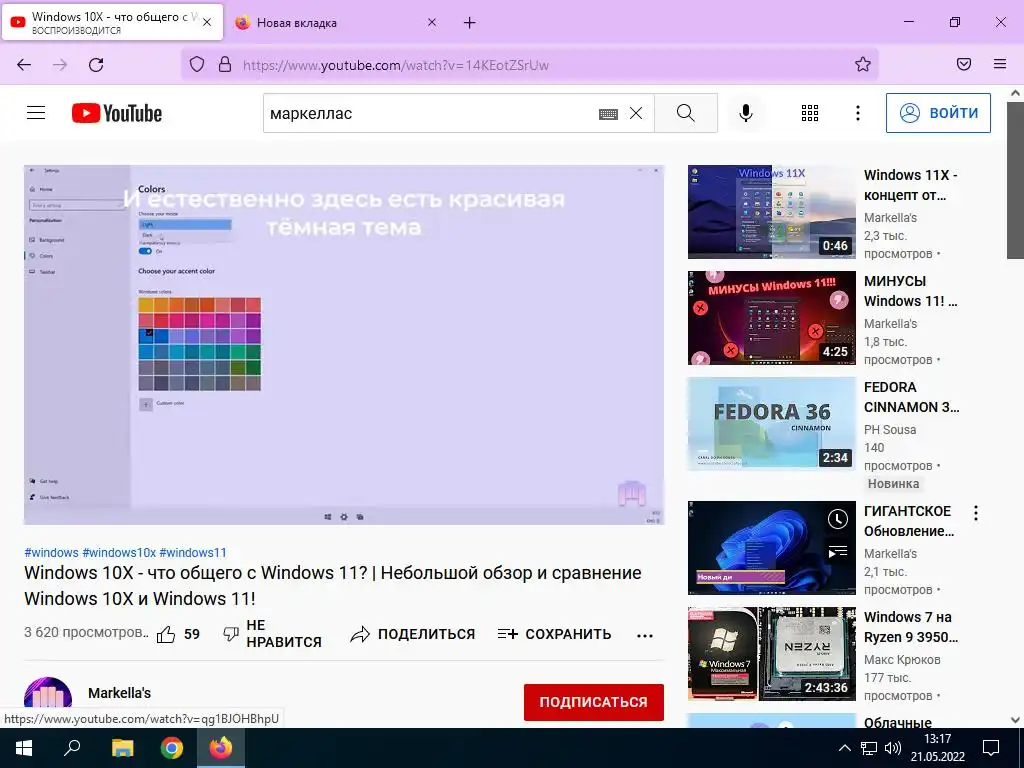Screen dimensions: 1024x768
Task: Add ГИГАНТСКОЕ Обновление video to Watch later
Action: tap(837, 519)
